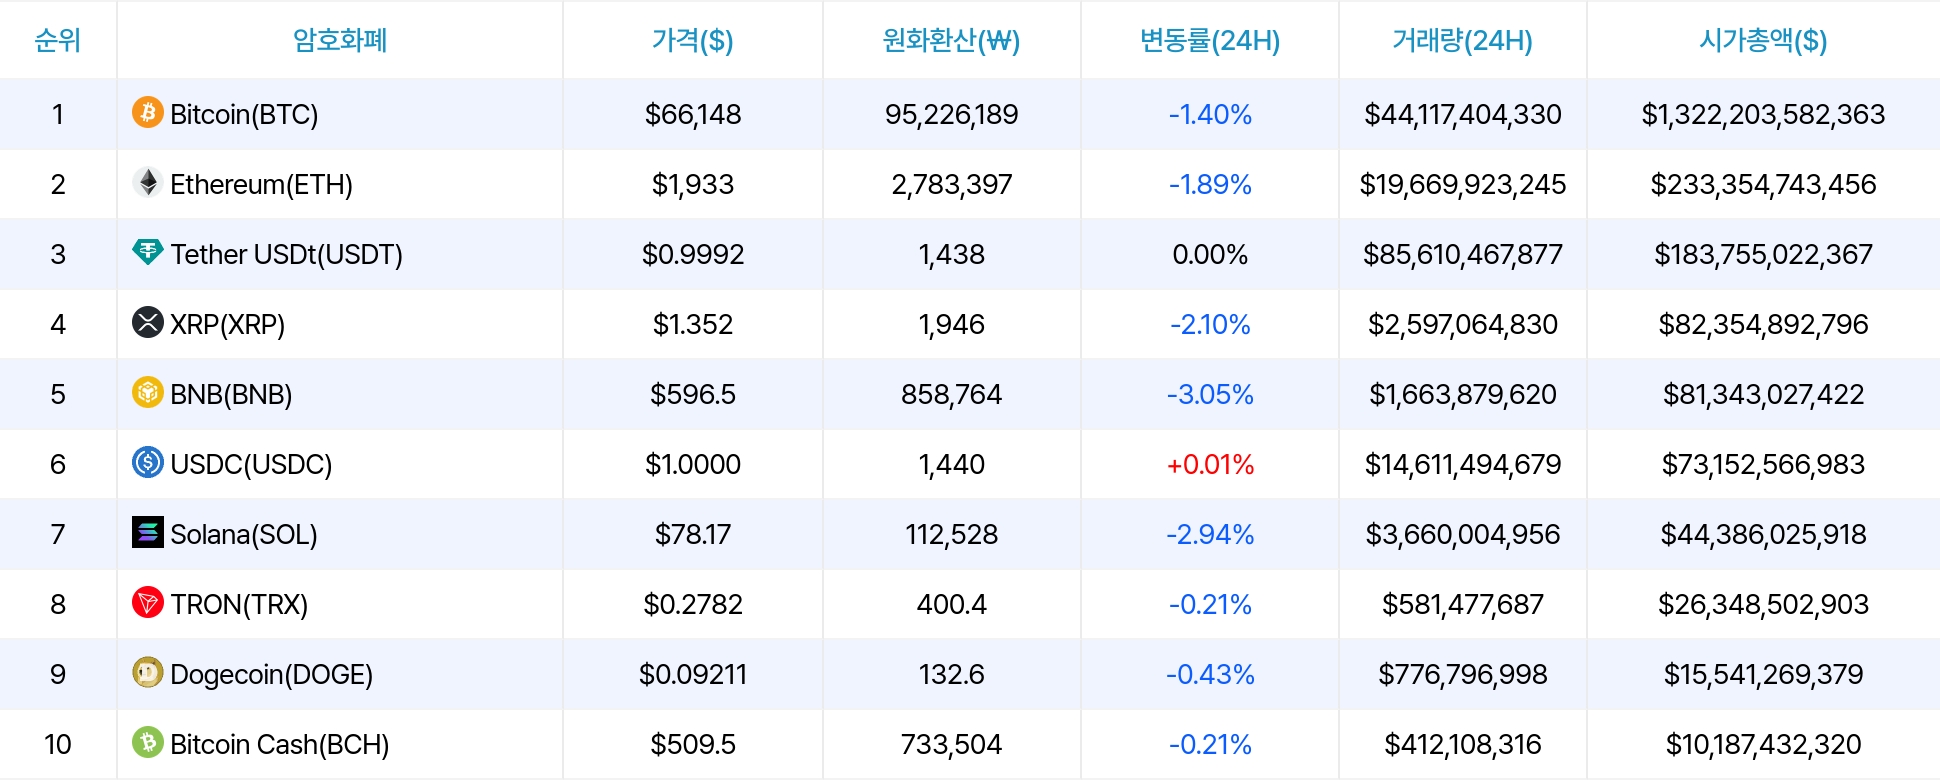Viewport: 1940px width, 780px height.
Task: Click the Tether green logo icon
Action: tap(148, 252)
